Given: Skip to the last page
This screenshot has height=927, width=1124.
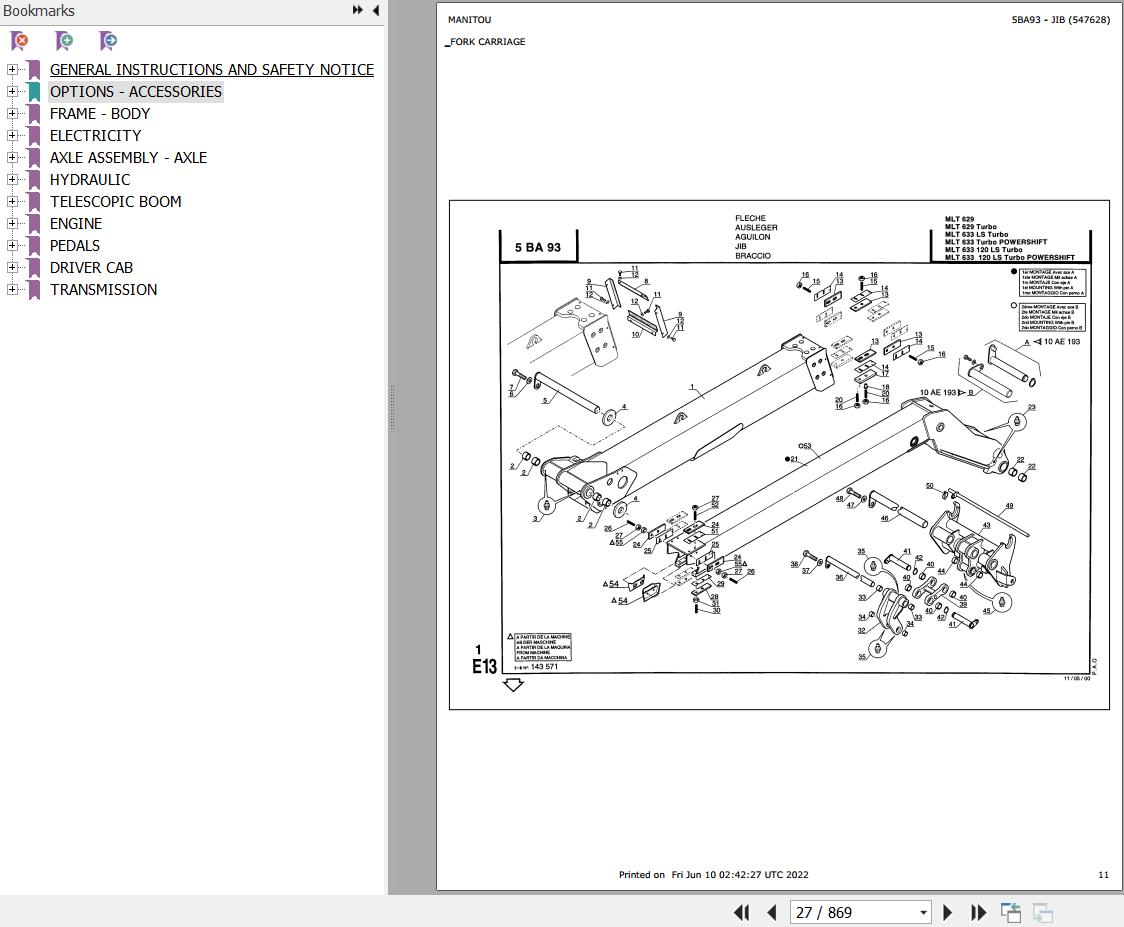Looking at the screenshot, I should tap(978, 912).
